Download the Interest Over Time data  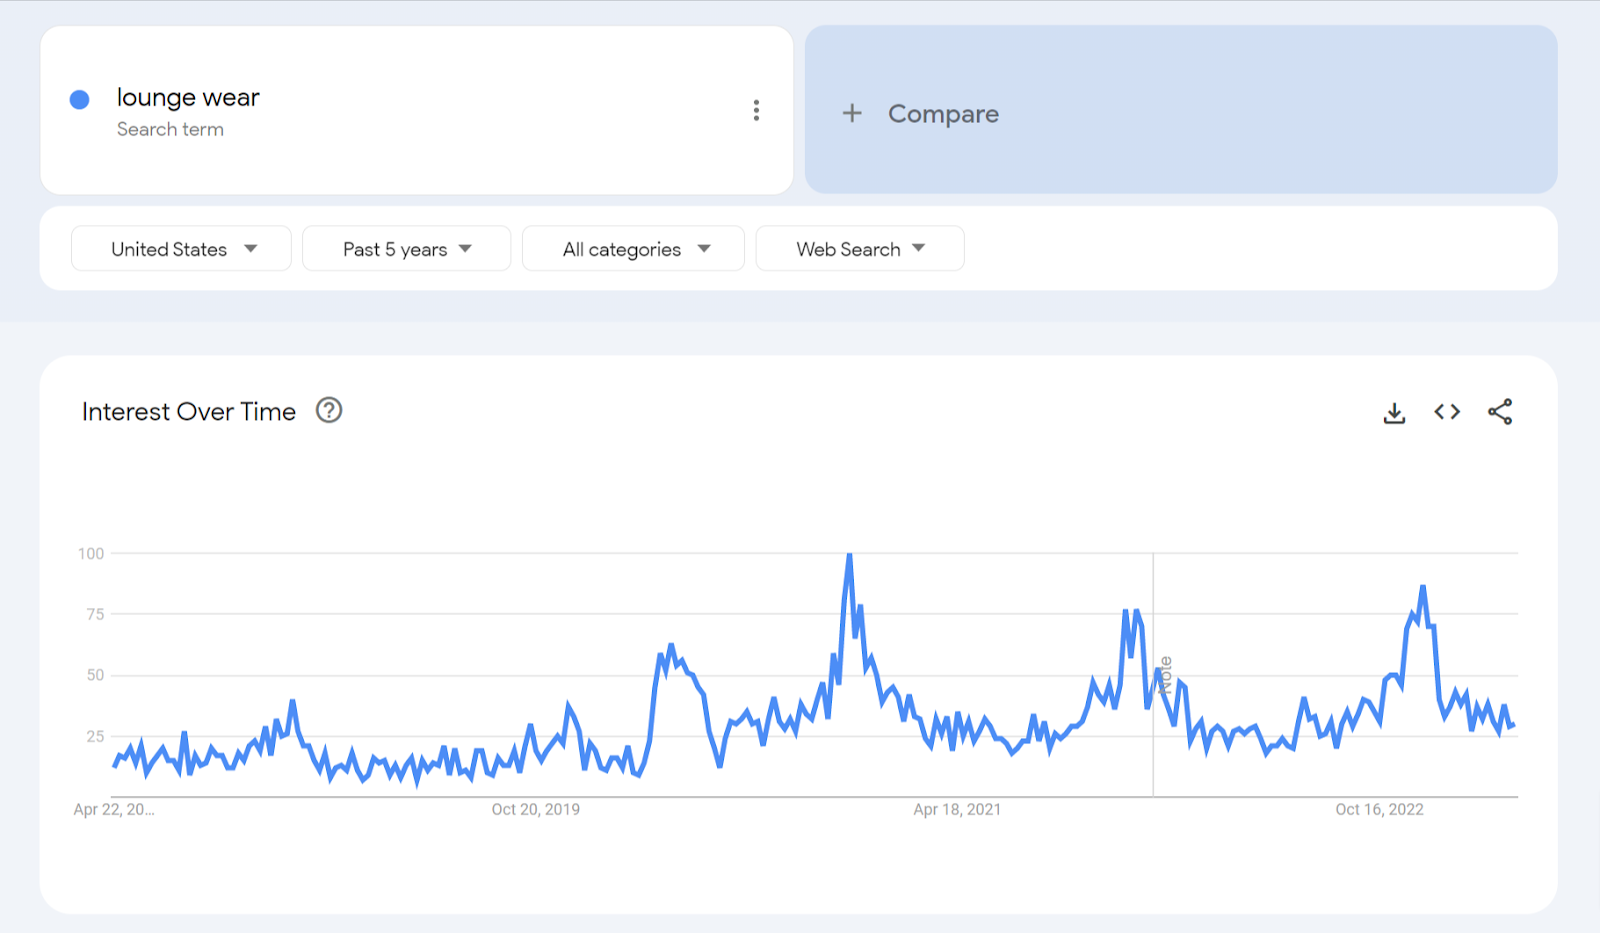[x=1394, y=412]
